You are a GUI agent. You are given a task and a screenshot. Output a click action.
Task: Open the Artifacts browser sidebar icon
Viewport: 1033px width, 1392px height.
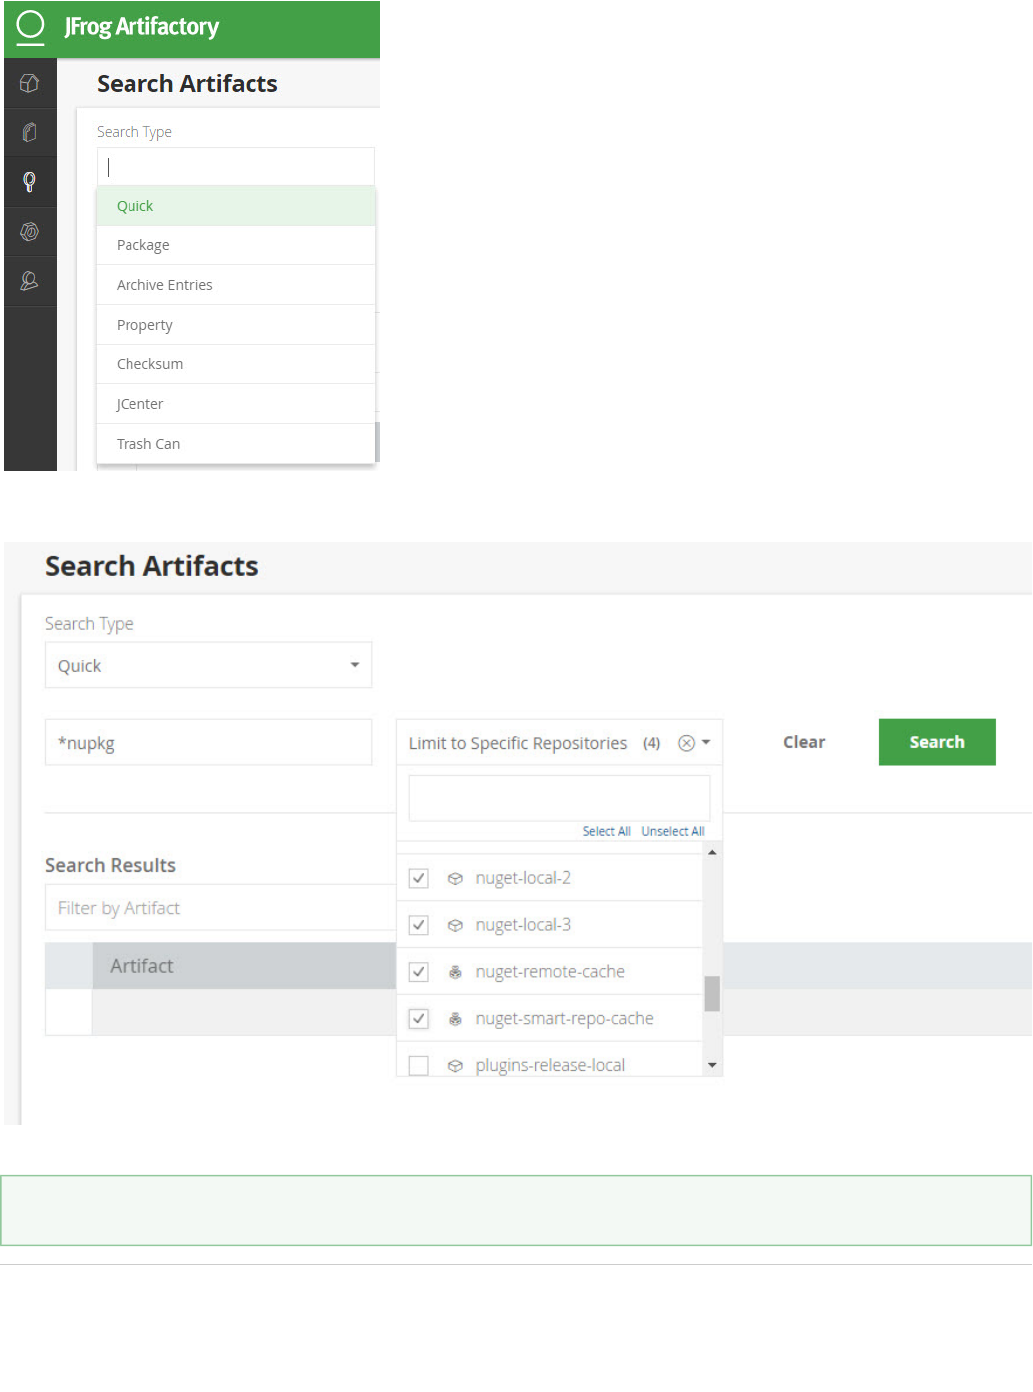(x=30, y=132)
